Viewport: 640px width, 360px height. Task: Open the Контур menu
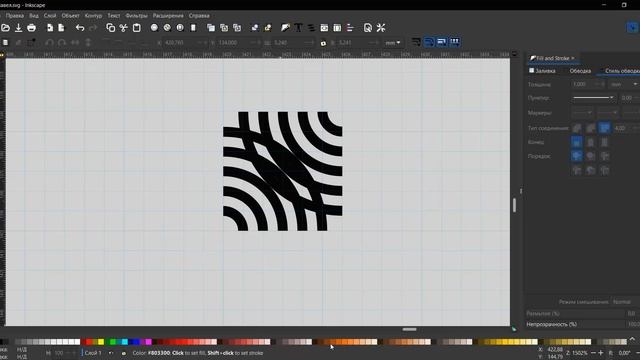93,16
